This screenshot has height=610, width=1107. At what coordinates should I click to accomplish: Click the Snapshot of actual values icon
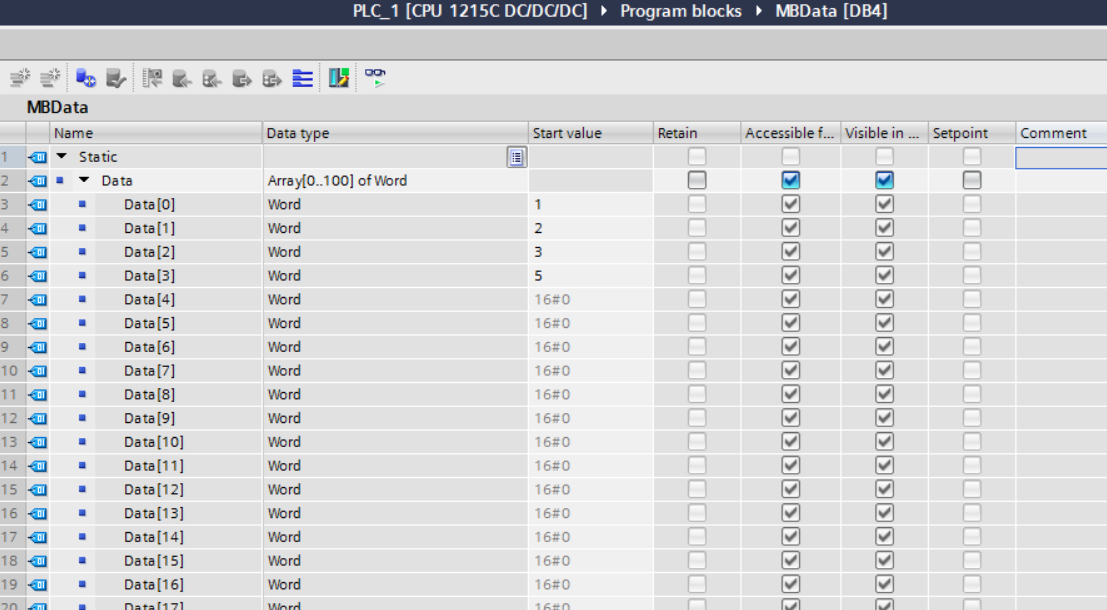(152, 78)
